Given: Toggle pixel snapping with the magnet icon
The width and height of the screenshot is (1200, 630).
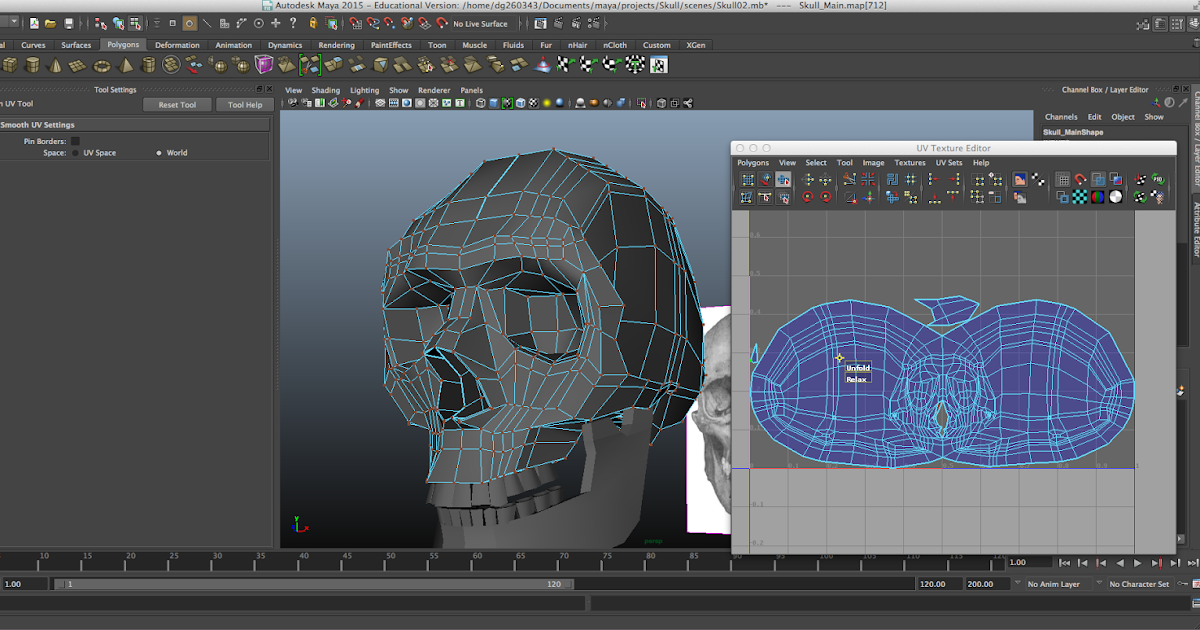Looking at the screenshot, I should click(x=1079, y=179).
